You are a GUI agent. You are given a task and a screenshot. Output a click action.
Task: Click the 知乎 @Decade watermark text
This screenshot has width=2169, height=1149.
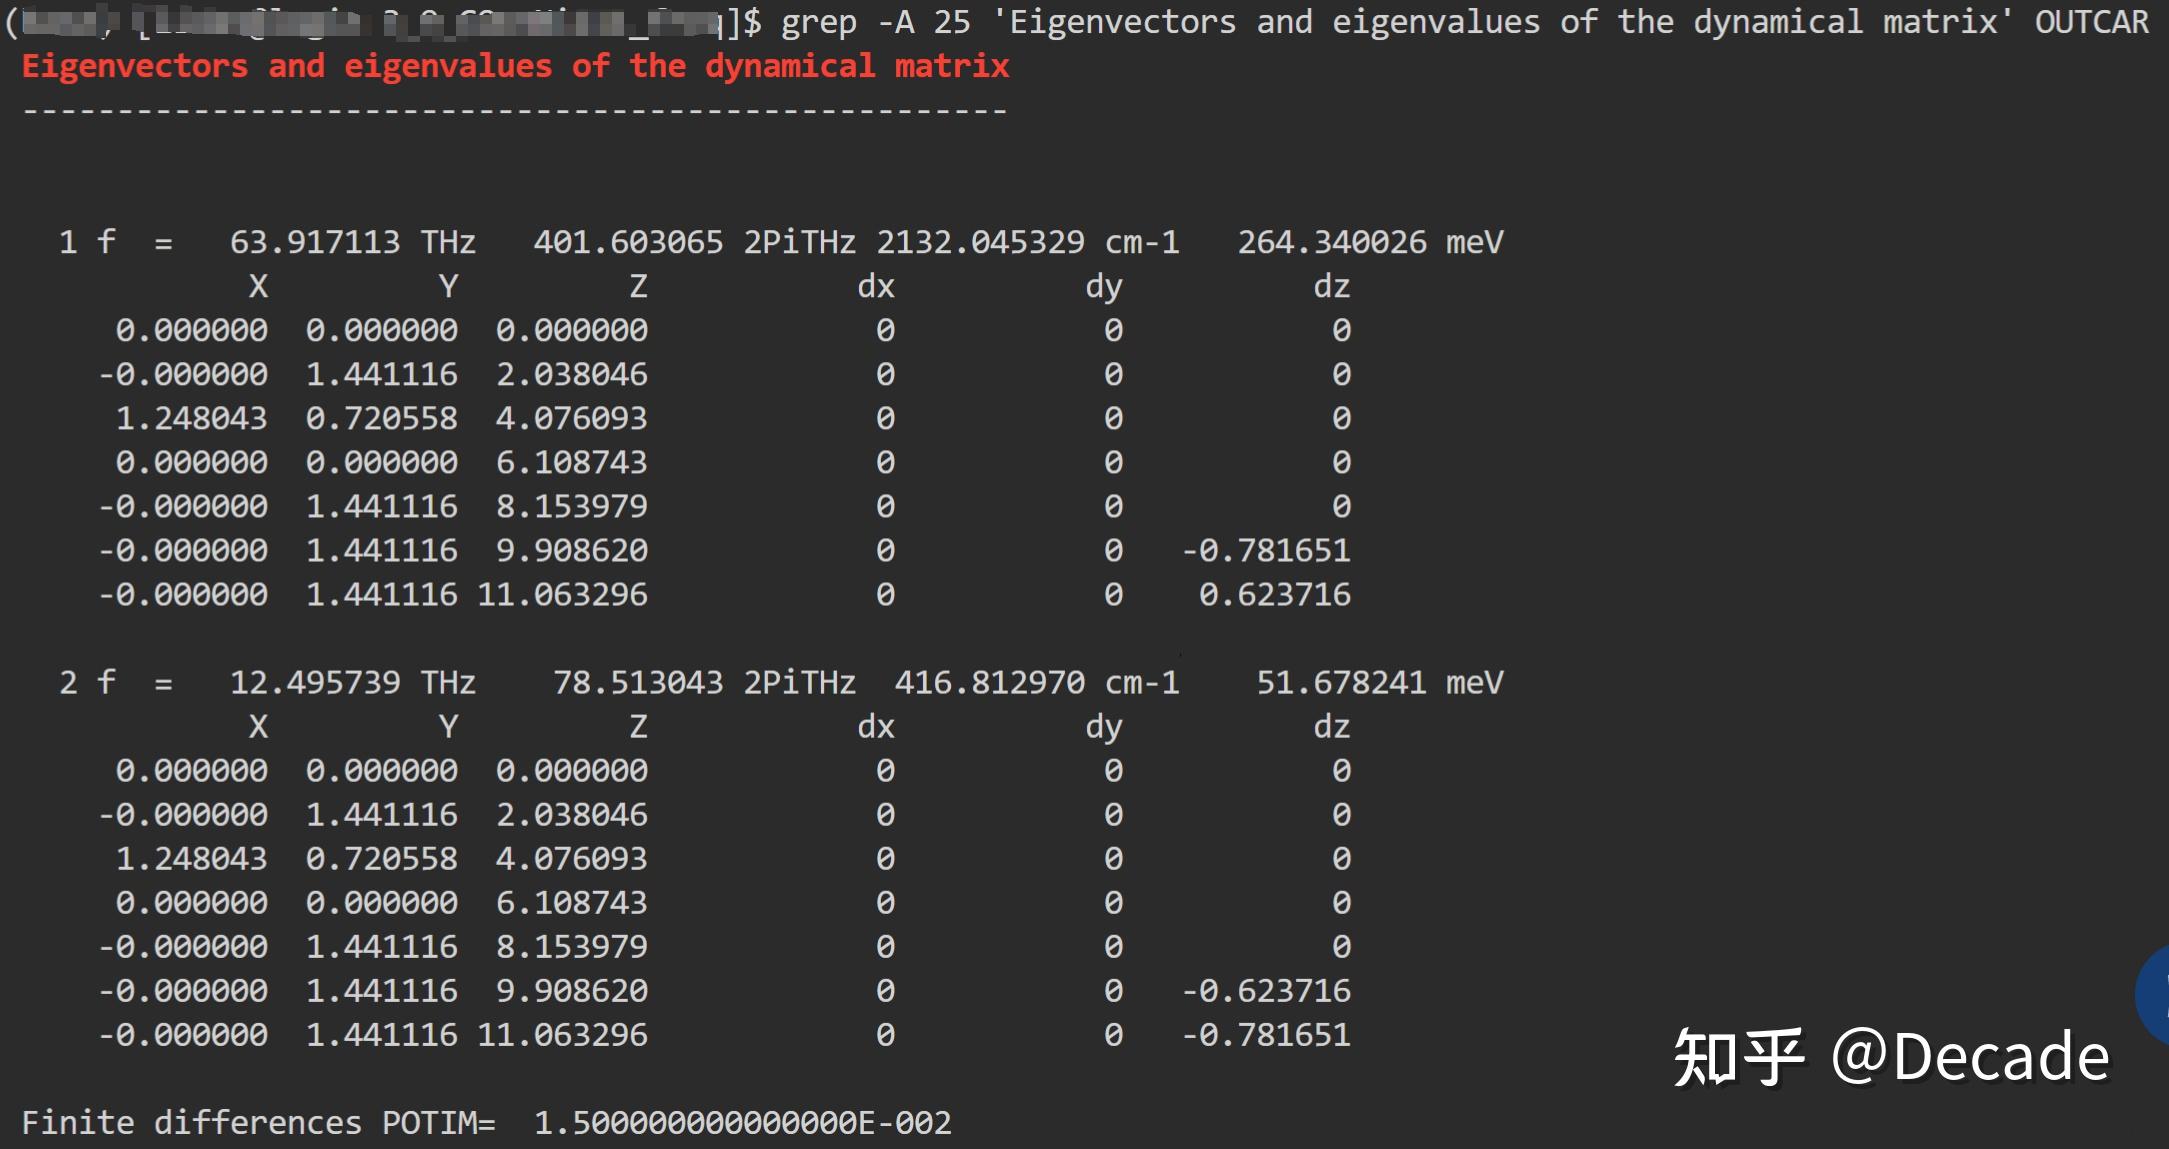click(x=1890, y=1057)
